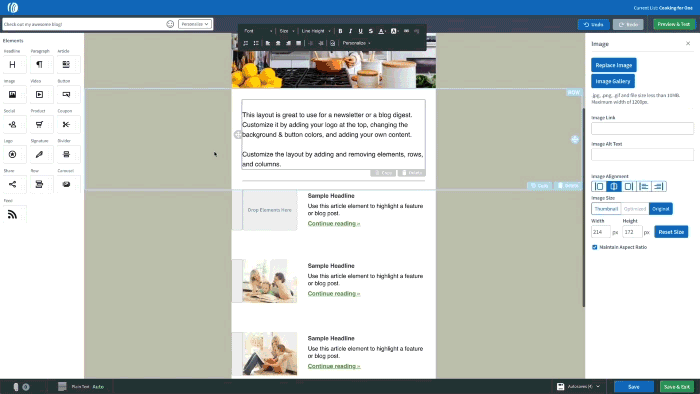Image resolution: width=700 pixels, height=394 pixels.
Task: Select Thumbnail image size option
Action: (x=606, y=209)
